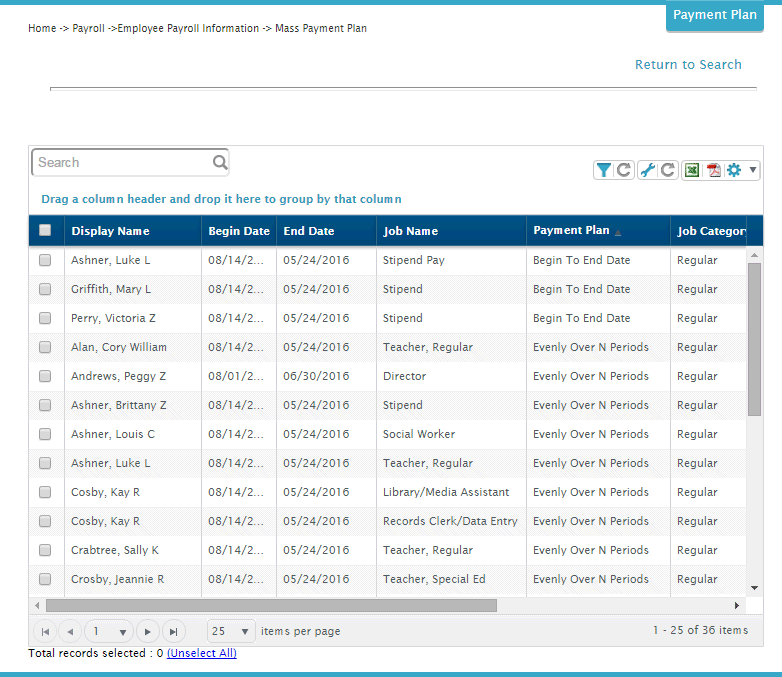
Task: Click the search magnifier icon
Action: tap(219, 162)
